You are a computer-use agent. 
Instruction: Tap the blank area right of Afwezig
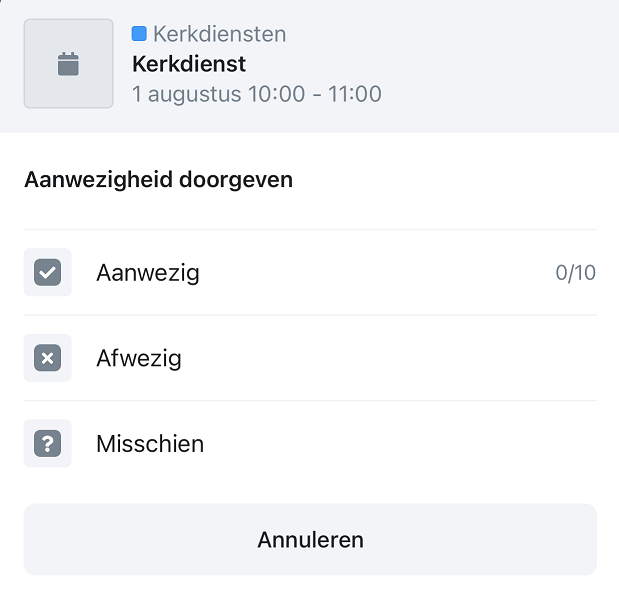click(400, 358)
